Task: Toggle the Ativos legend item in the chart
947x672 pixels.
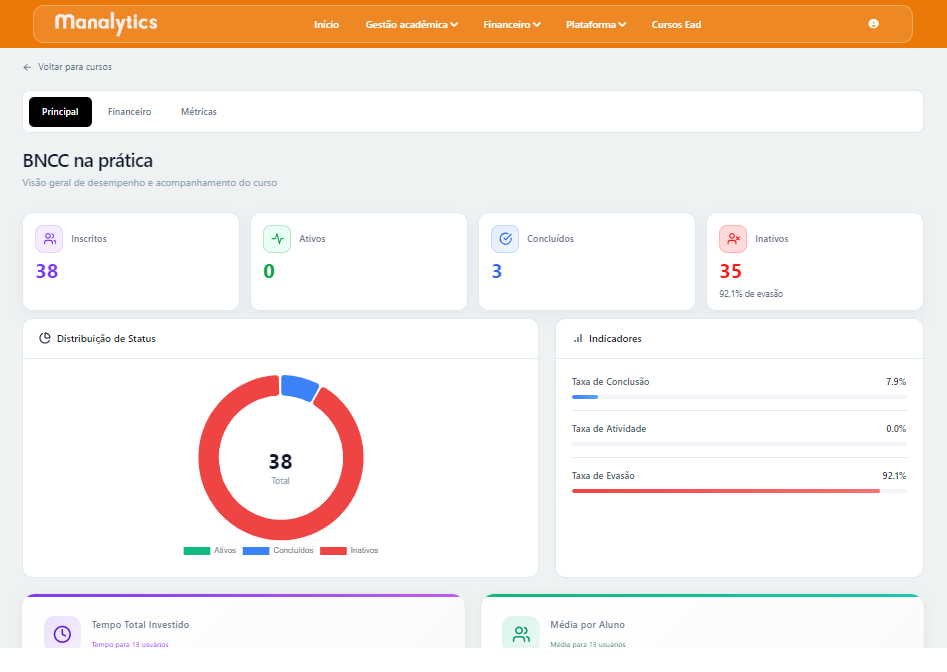Action: pyautogui.click(x=210, y=551)
